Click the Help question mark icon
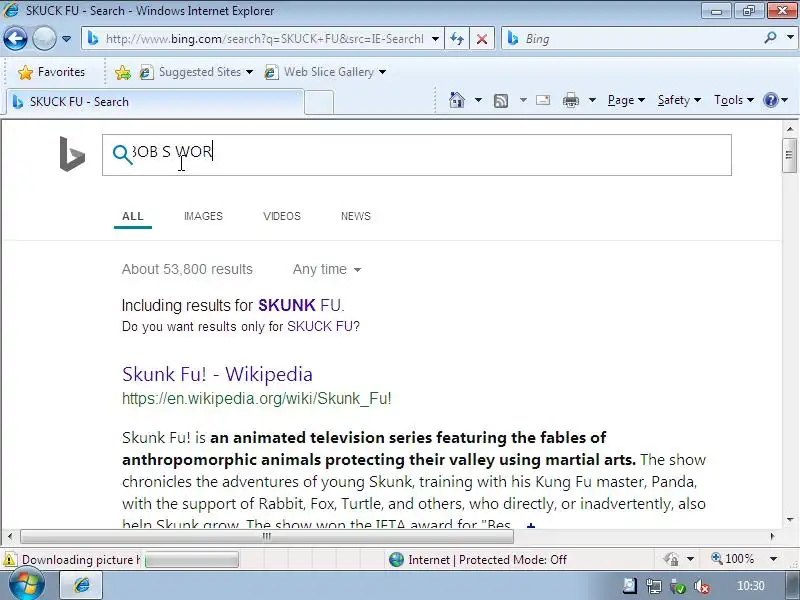 pos(770,100)
